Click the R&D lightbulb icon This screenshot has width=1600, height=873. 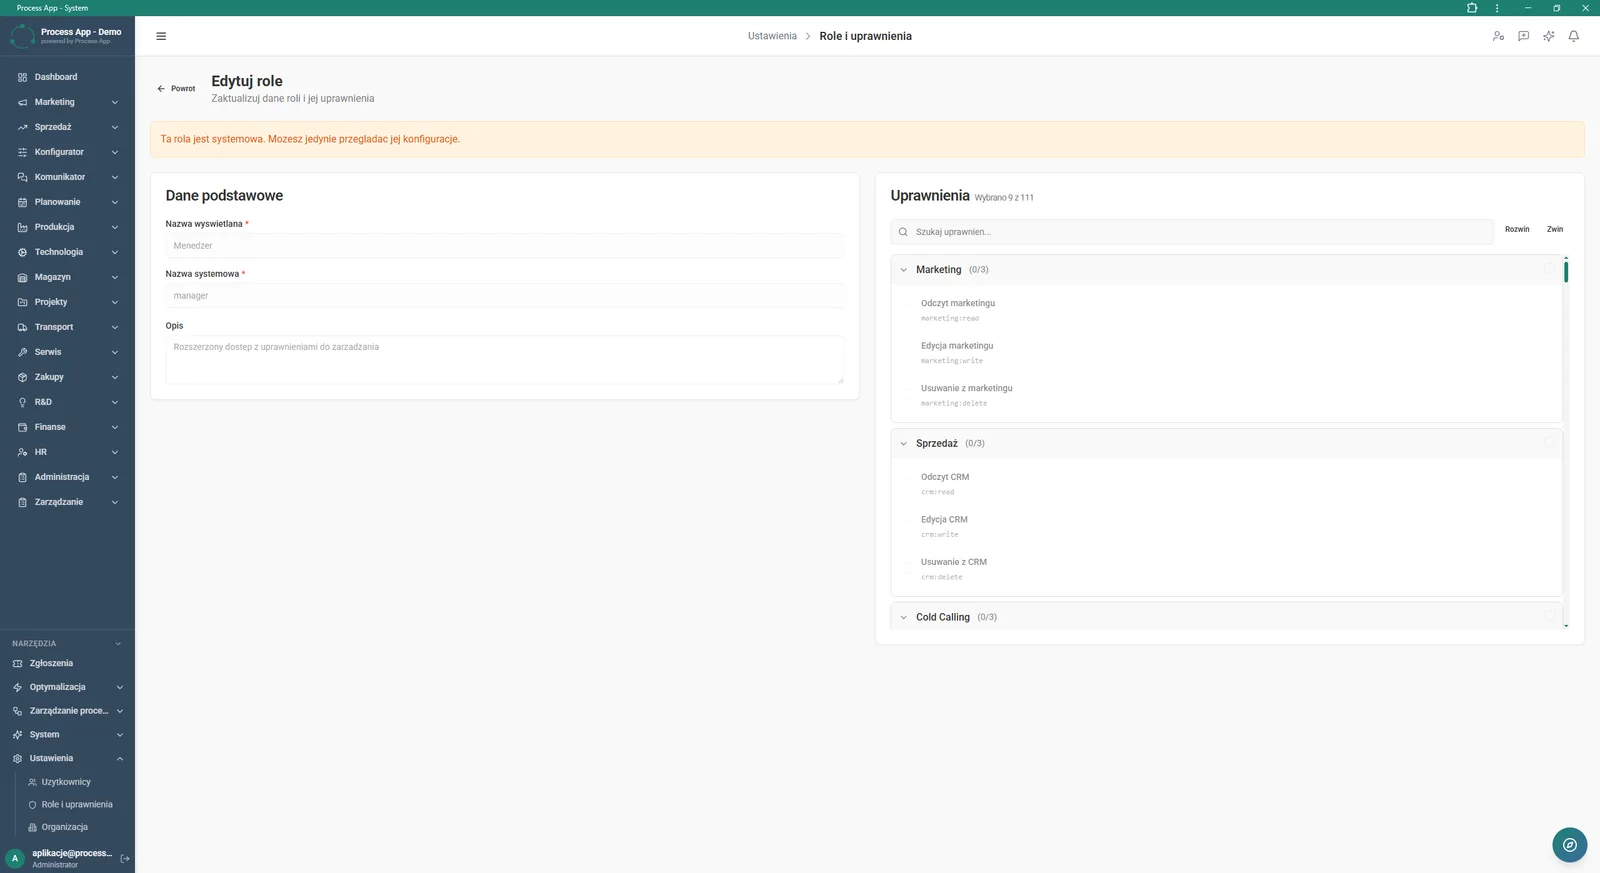tap(22, 402)
